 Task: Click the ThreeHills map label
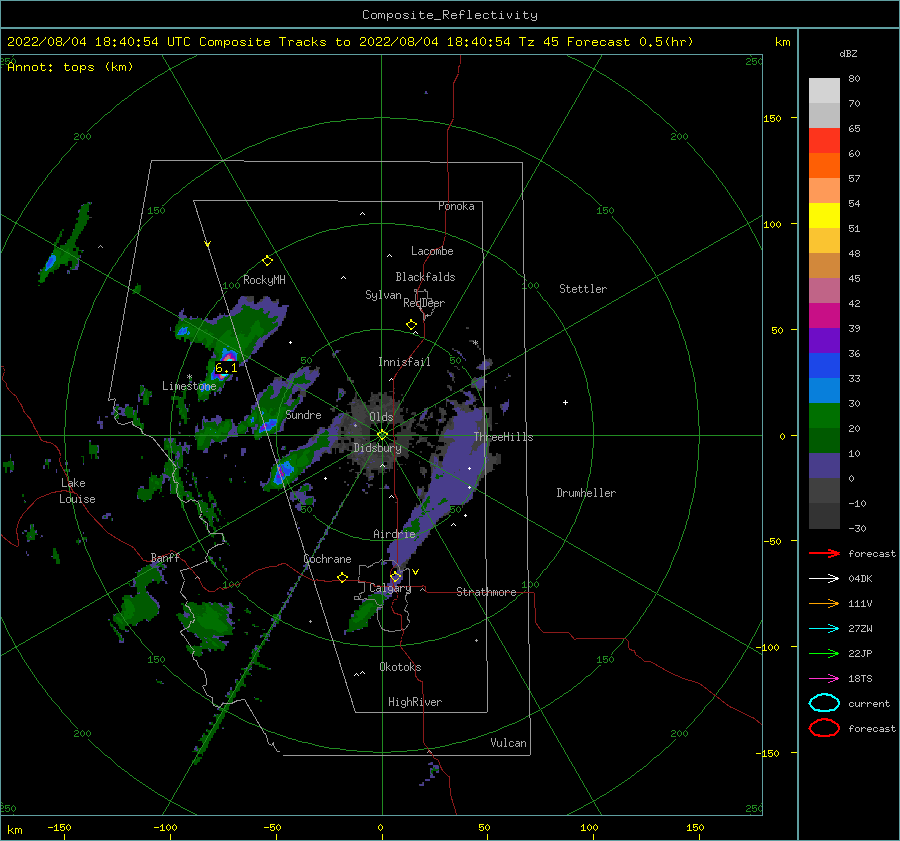click(x=503, y=437)
